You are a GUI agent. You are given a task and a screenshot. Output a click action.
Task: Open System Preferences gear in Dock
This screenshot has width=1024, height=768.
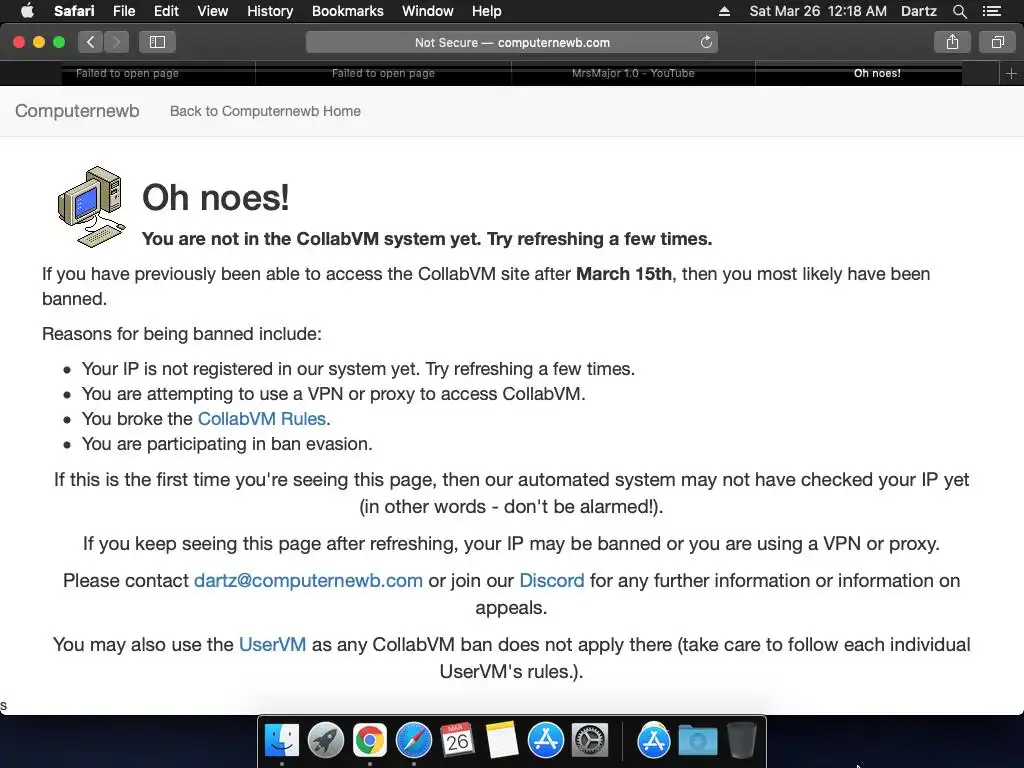click(590, 741)
